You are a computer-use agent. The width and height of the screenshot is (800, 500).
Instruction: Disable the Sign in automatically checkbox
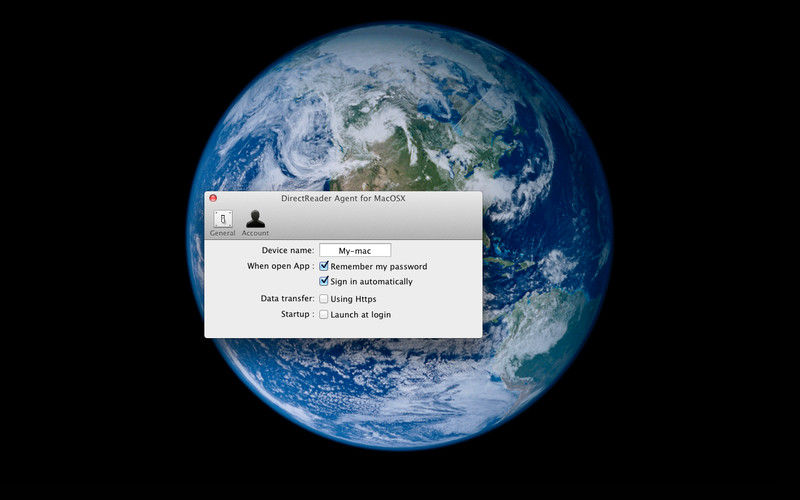pyautogui.click(x=324, y=282)
